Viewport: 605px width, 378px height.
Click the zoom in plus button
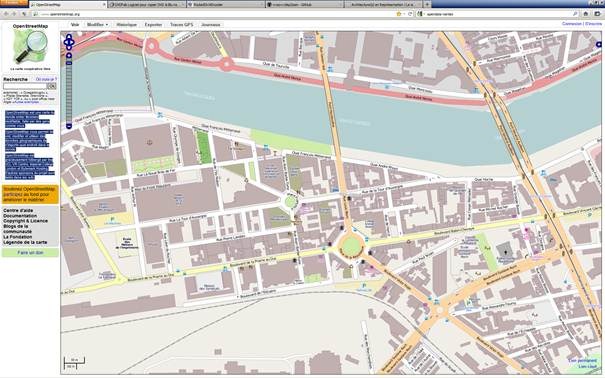[69, 56]
